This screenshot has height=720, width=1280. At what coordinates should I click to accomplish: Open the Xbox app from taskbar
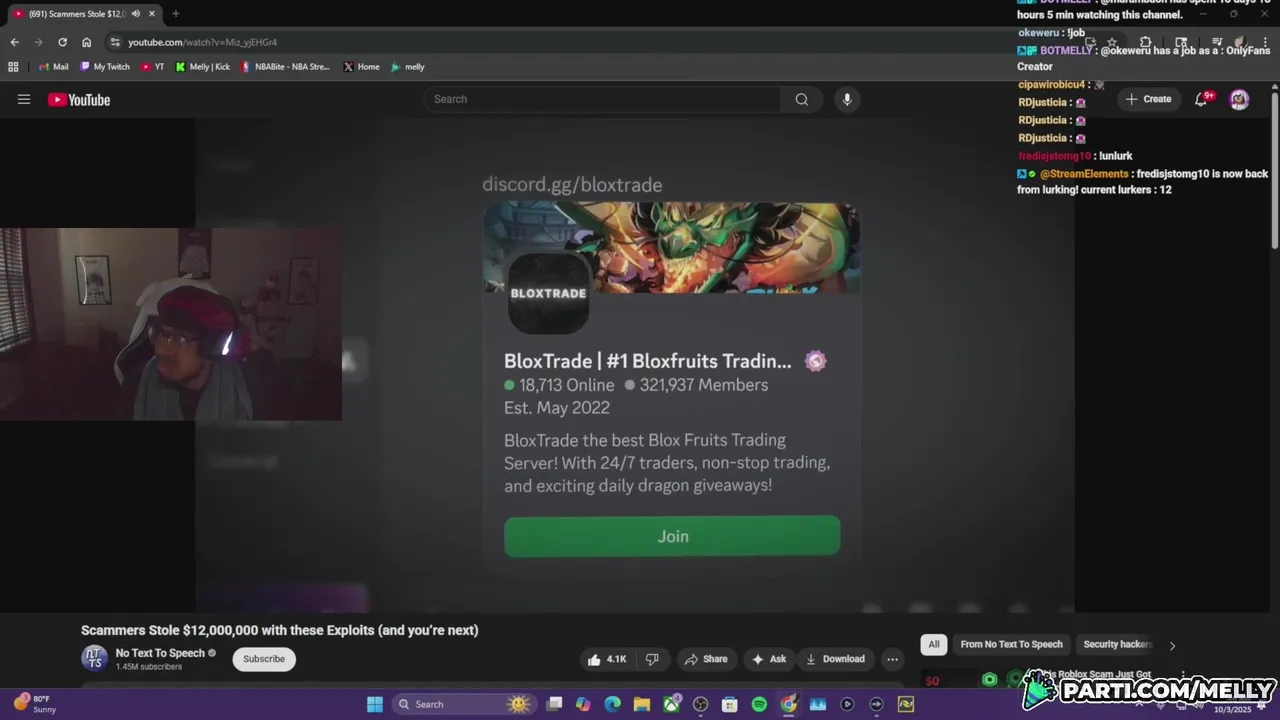[x=671, y=704]
